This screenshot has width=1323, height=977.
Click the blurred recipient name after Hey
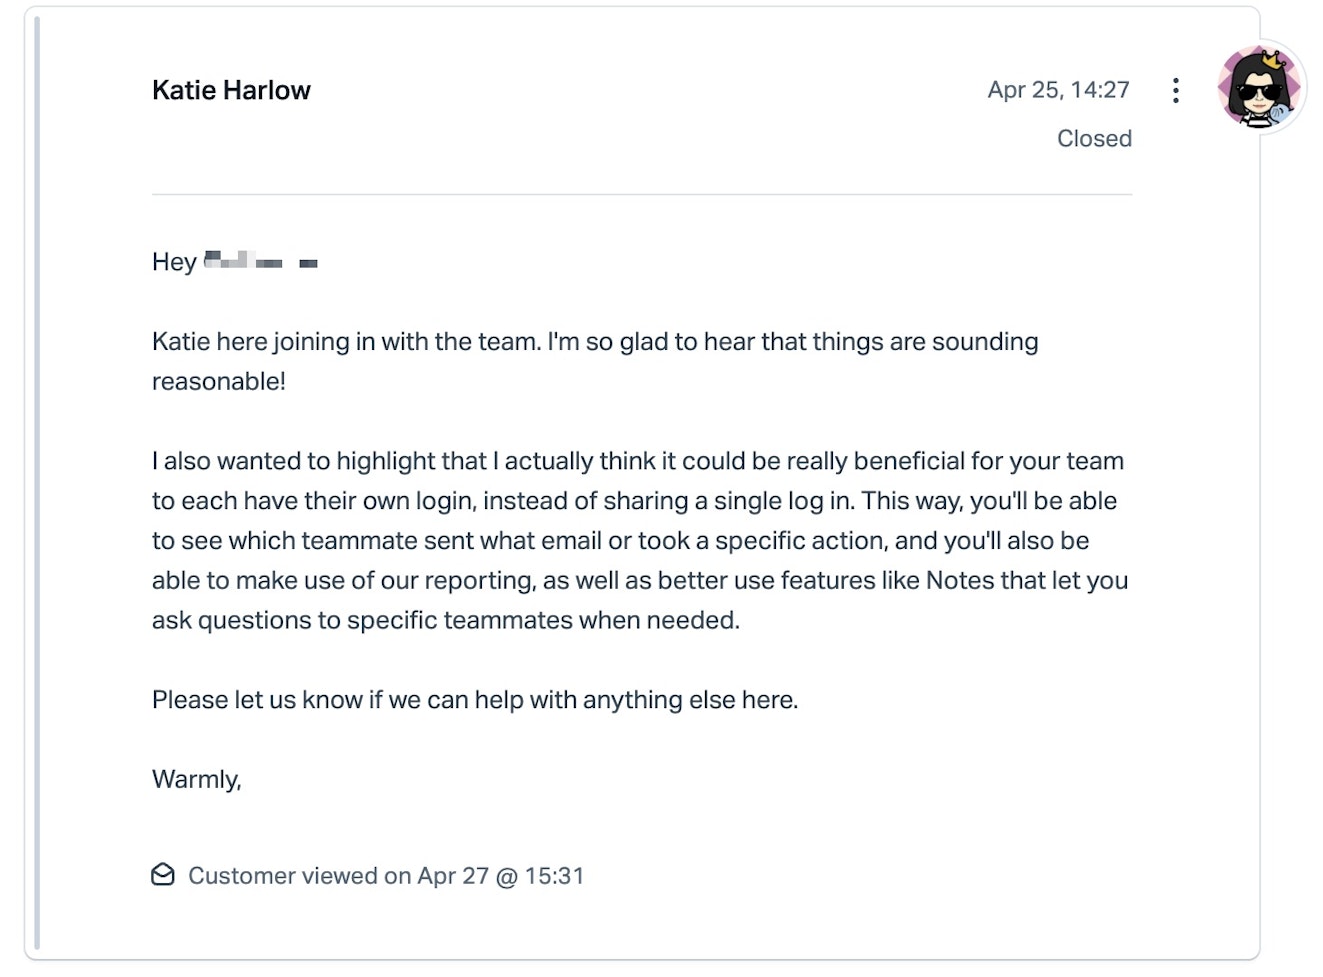coord(260,262)
